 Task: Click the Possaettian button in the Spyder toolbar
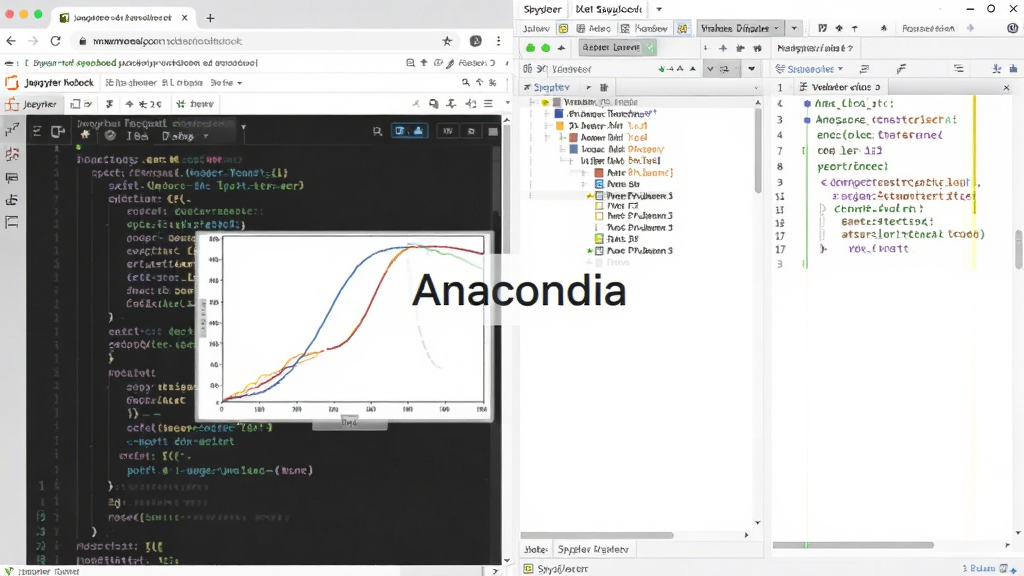point(928,28)
